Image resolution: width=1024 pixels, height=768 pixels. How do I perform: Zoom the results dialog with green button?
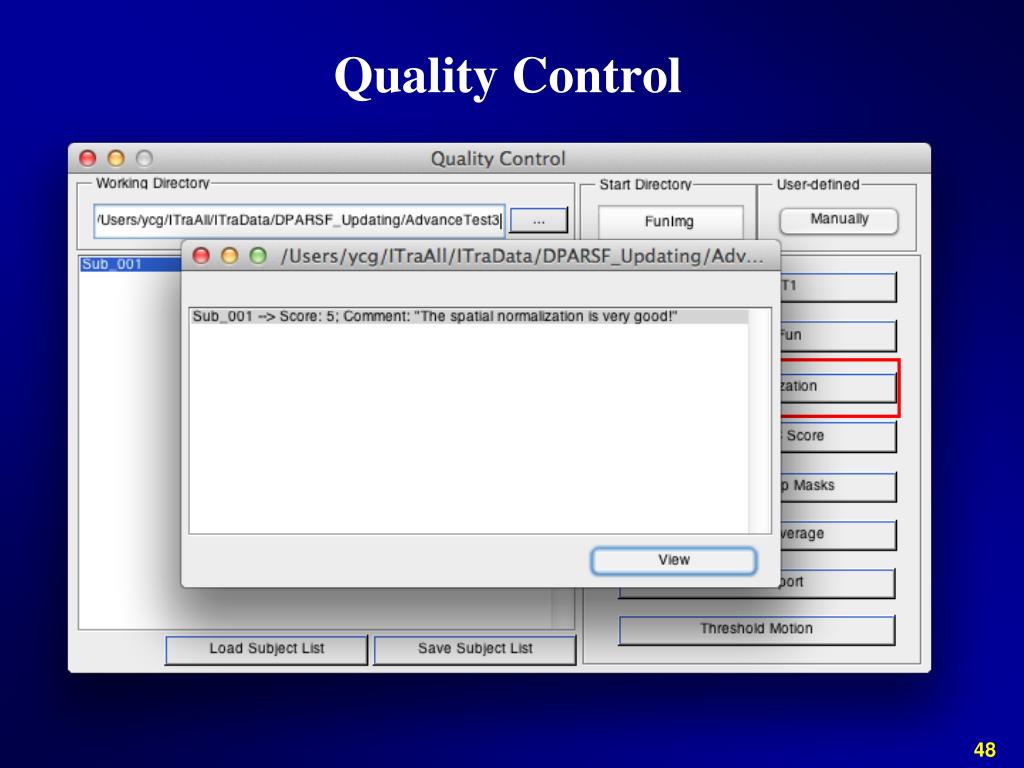pyautogui.click(x=259, y=256)
